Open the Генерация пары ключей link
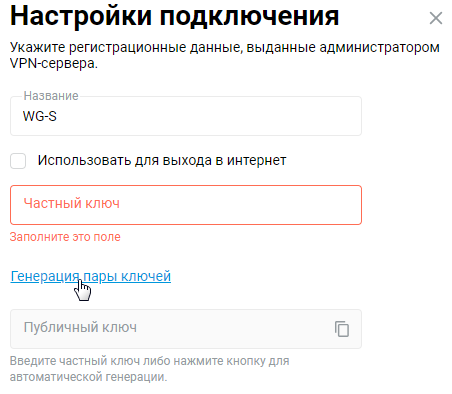Screen dimensions: 452x394 pos(91,276)
